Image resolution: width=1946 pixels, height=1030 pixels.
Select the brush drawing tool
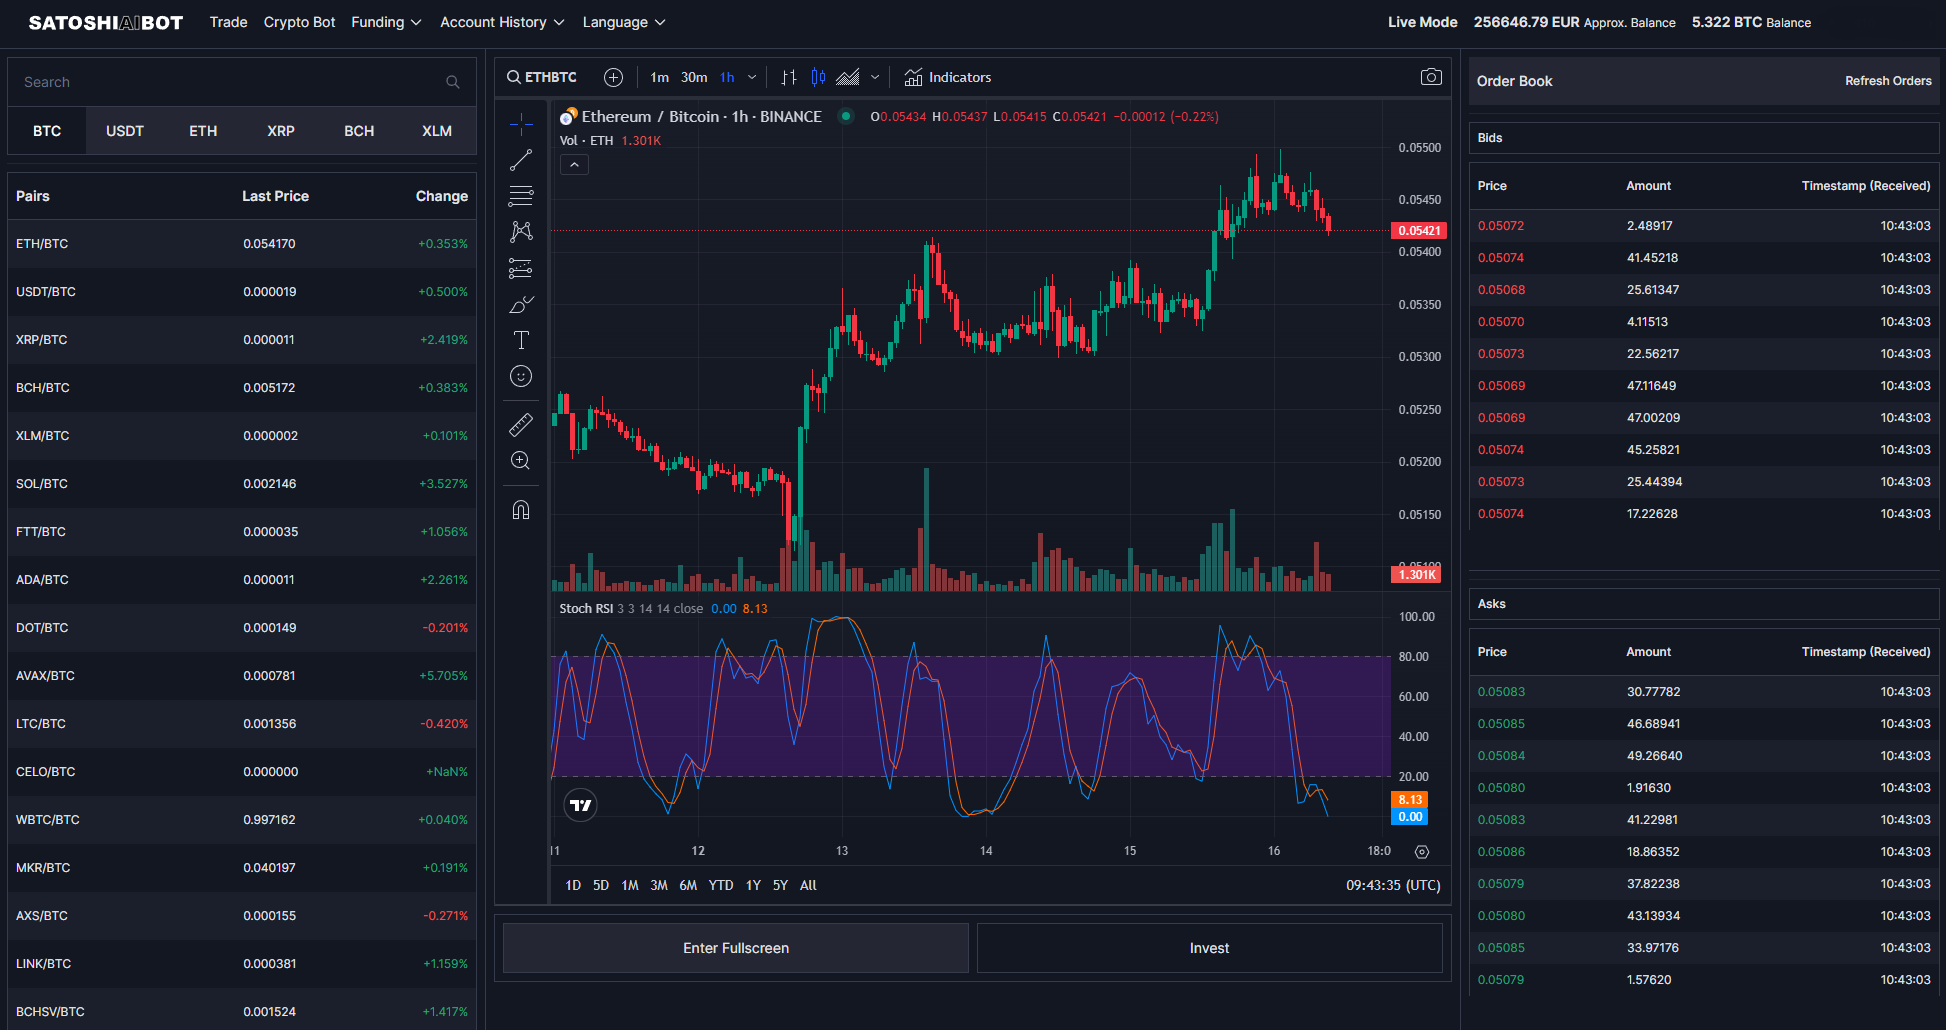pyautogui.click(x=521, y=304)
